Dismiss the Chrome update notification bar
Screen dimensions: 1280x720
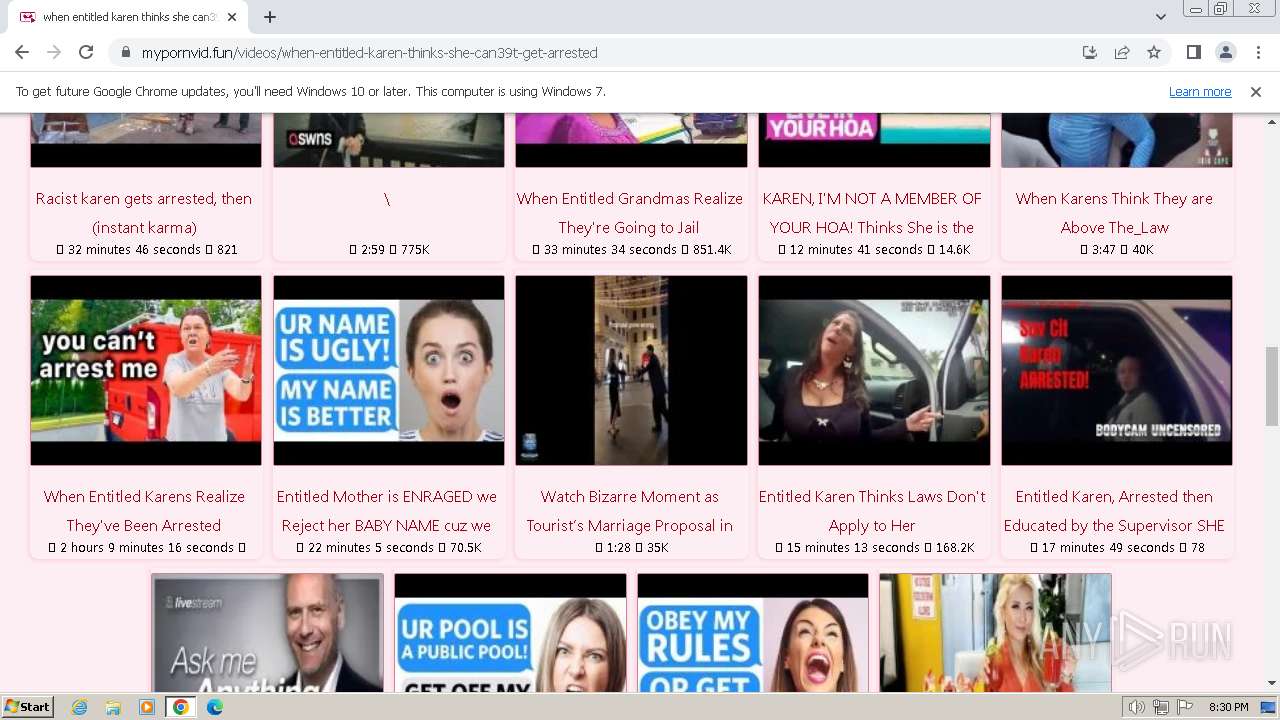1256,91
